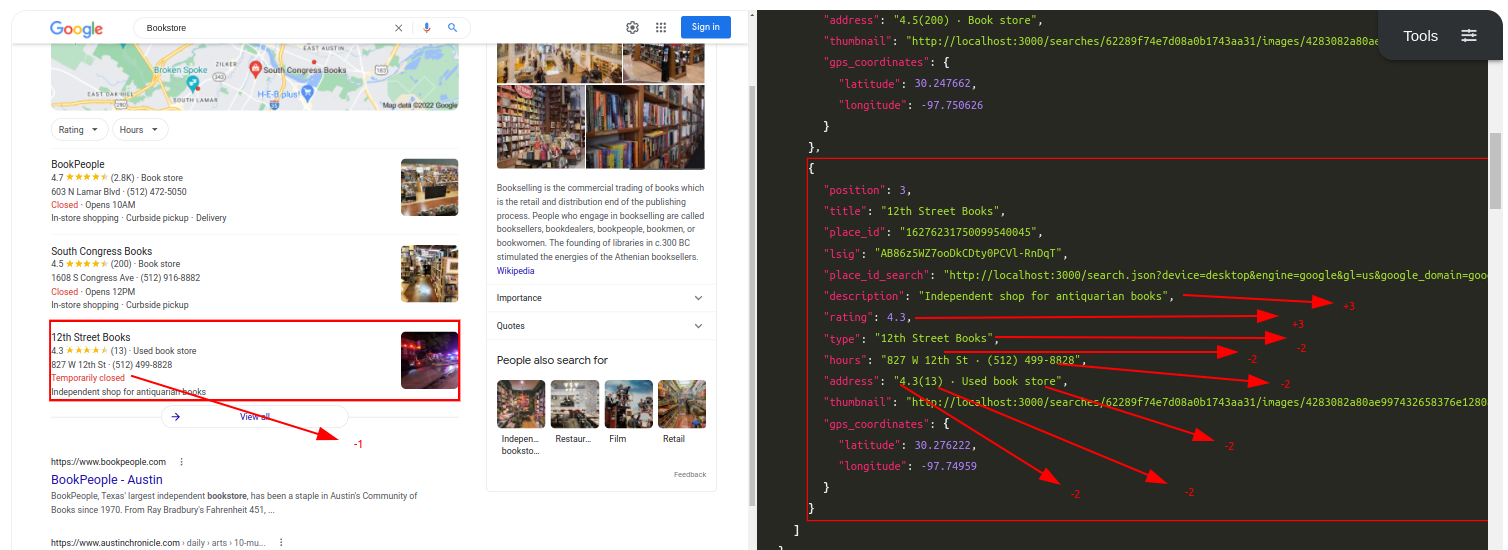Open Google settings gear icon
Viewport: 1508px width, 550px height.
point(632,27)
